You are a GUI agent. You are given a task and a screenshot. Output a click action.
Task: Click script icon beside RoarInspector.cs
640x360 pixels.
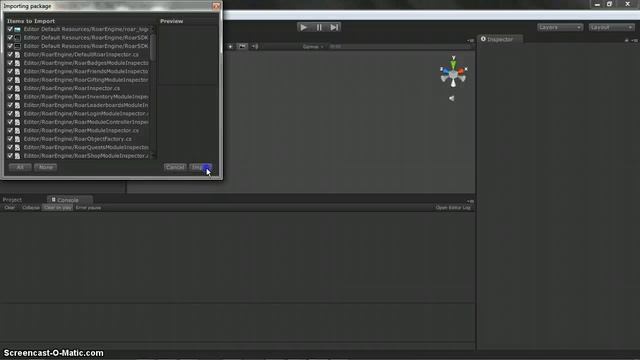pos(18,89)
